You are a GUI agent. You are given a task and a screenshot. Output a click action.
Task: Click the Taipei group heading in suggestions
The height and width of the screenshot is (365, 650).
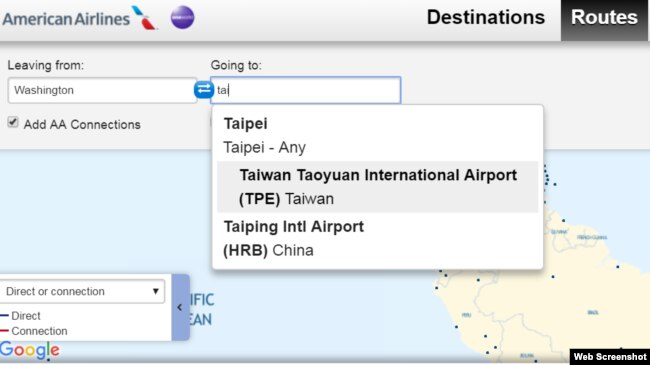pos(245,124)
